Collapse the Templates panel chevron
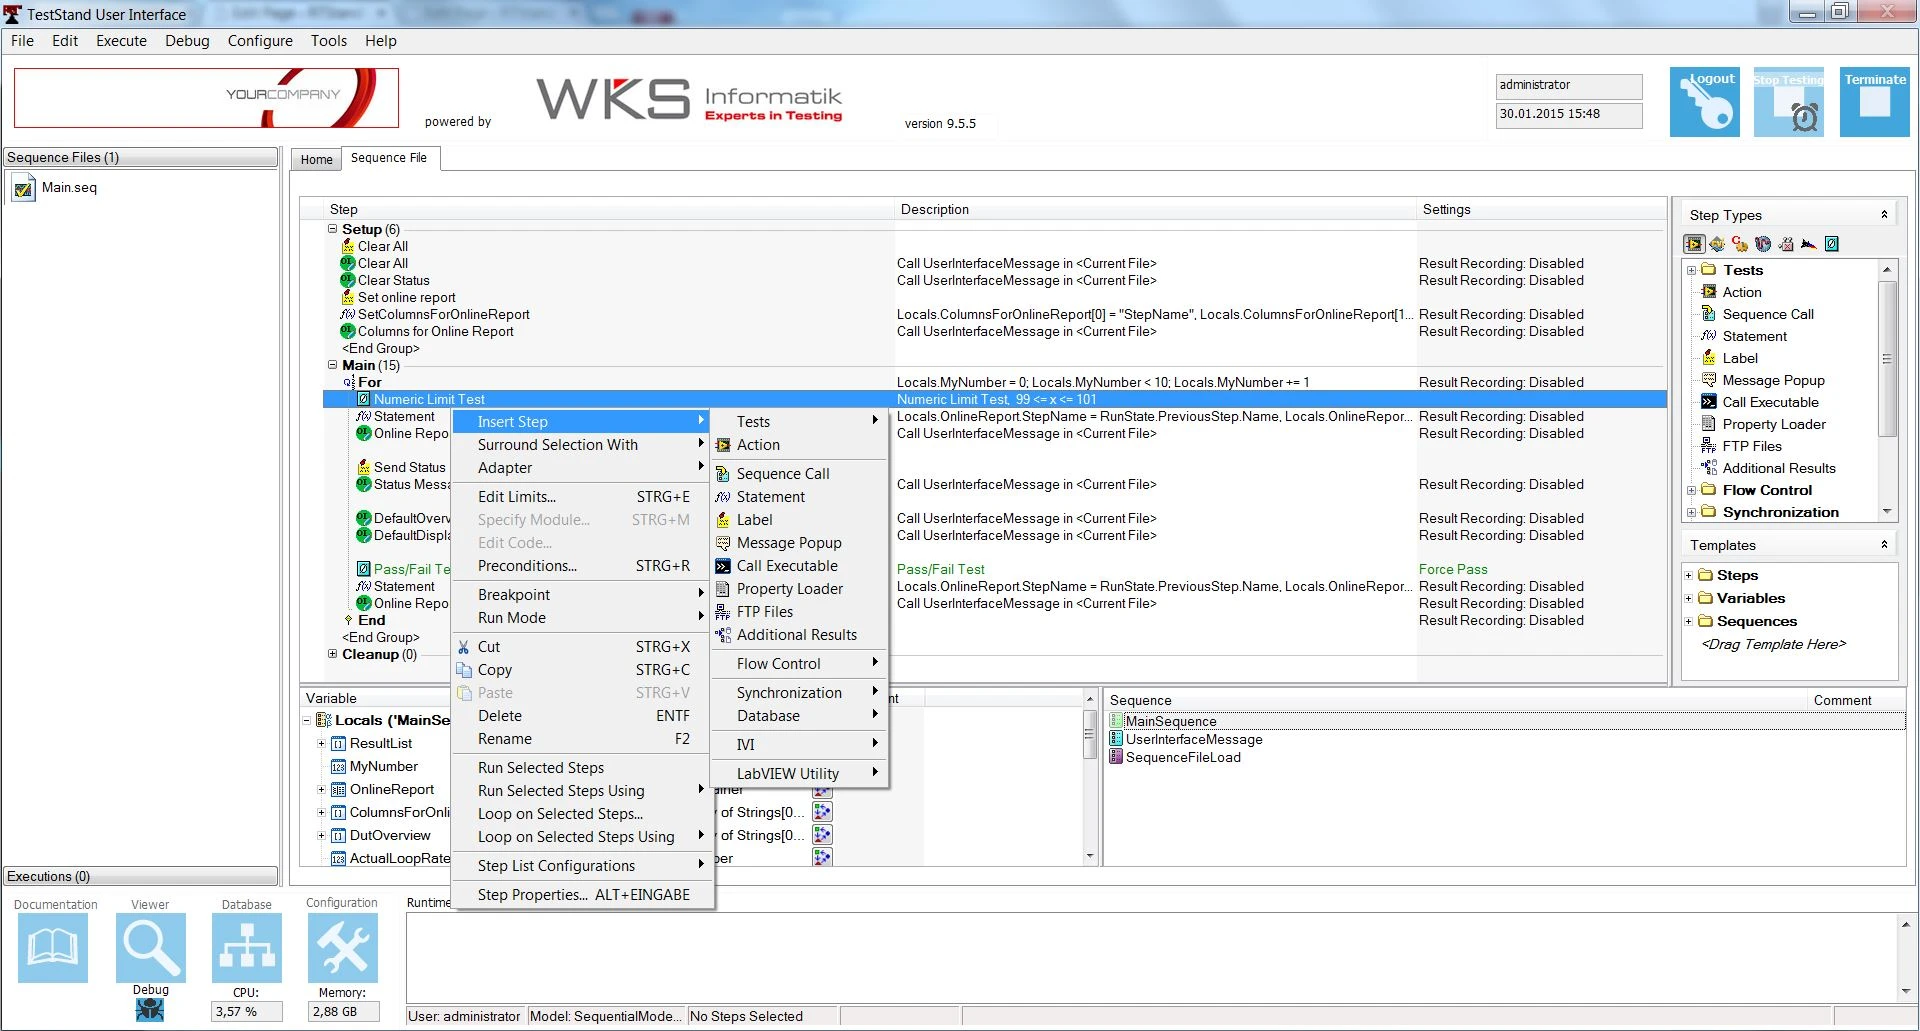Image resolution: width=1920 pixels, height=1031 pixels. tap(1884, 545)
